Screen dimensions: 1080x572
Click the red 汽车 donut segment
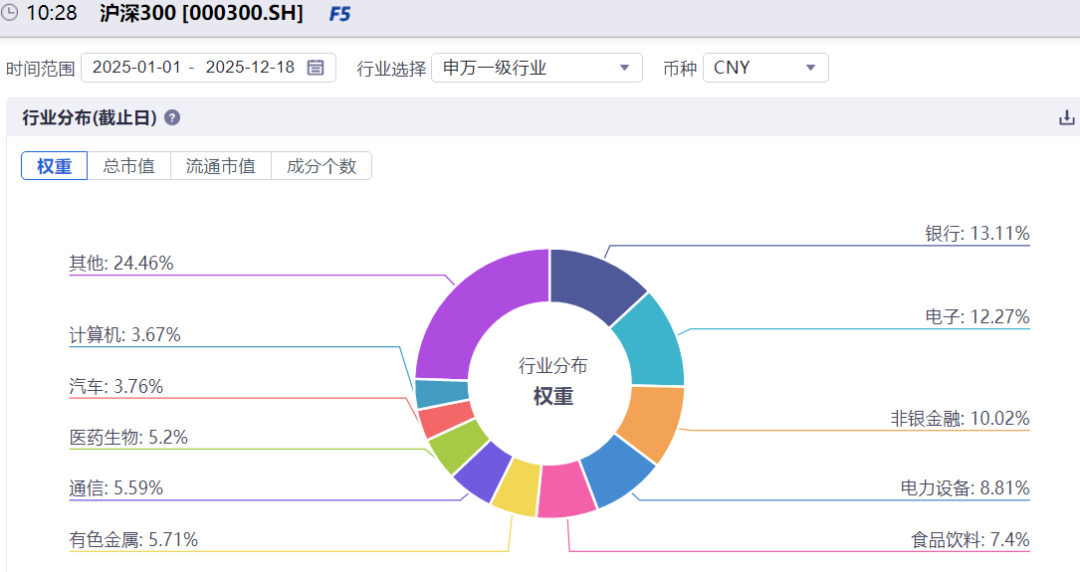point(446,420)
